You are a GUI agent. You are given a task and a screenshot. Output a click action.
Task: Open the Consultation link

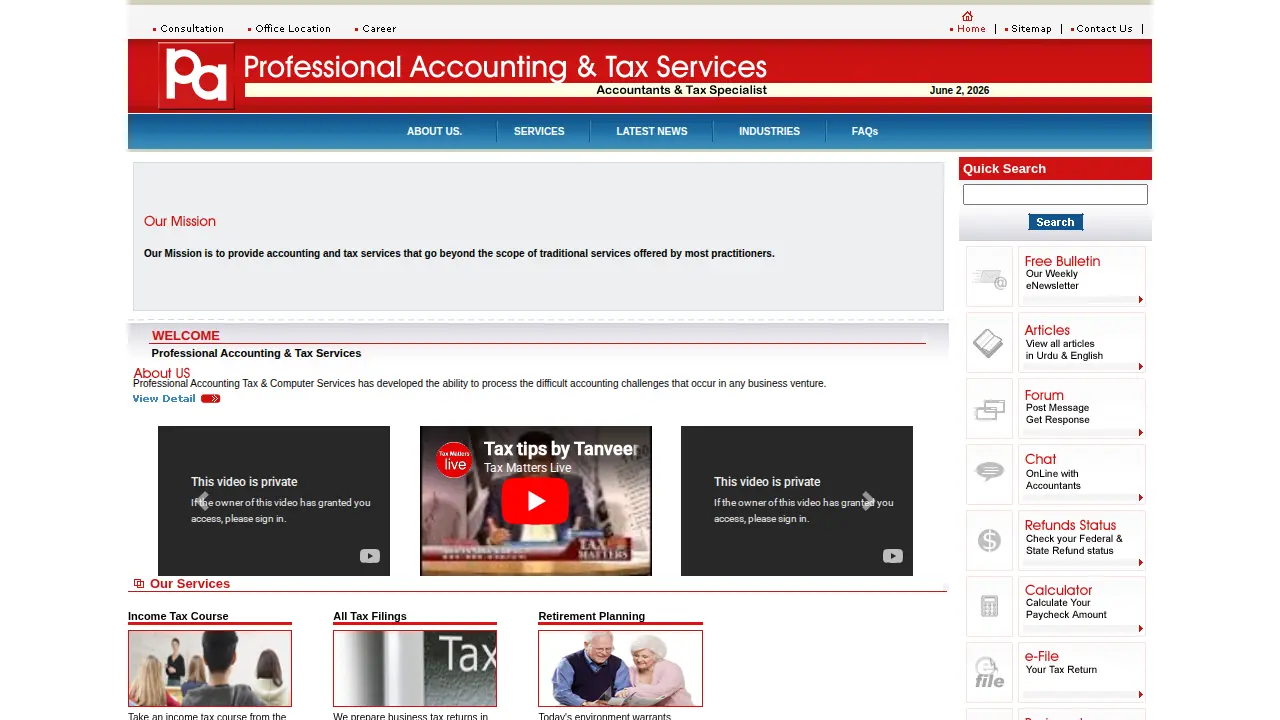click(x=192, y=29)
